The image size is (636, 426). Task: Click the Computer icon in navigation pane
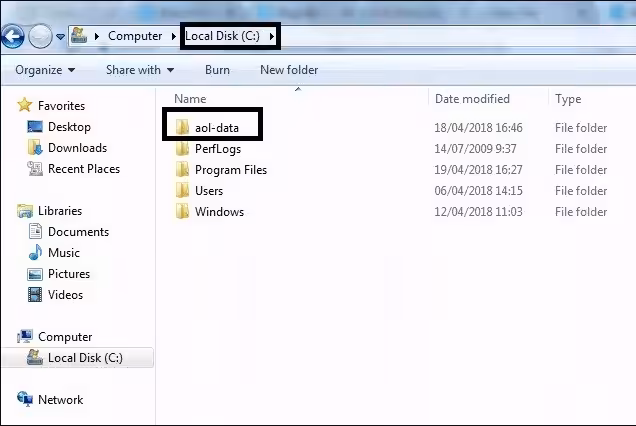click(x=25, y=336)
